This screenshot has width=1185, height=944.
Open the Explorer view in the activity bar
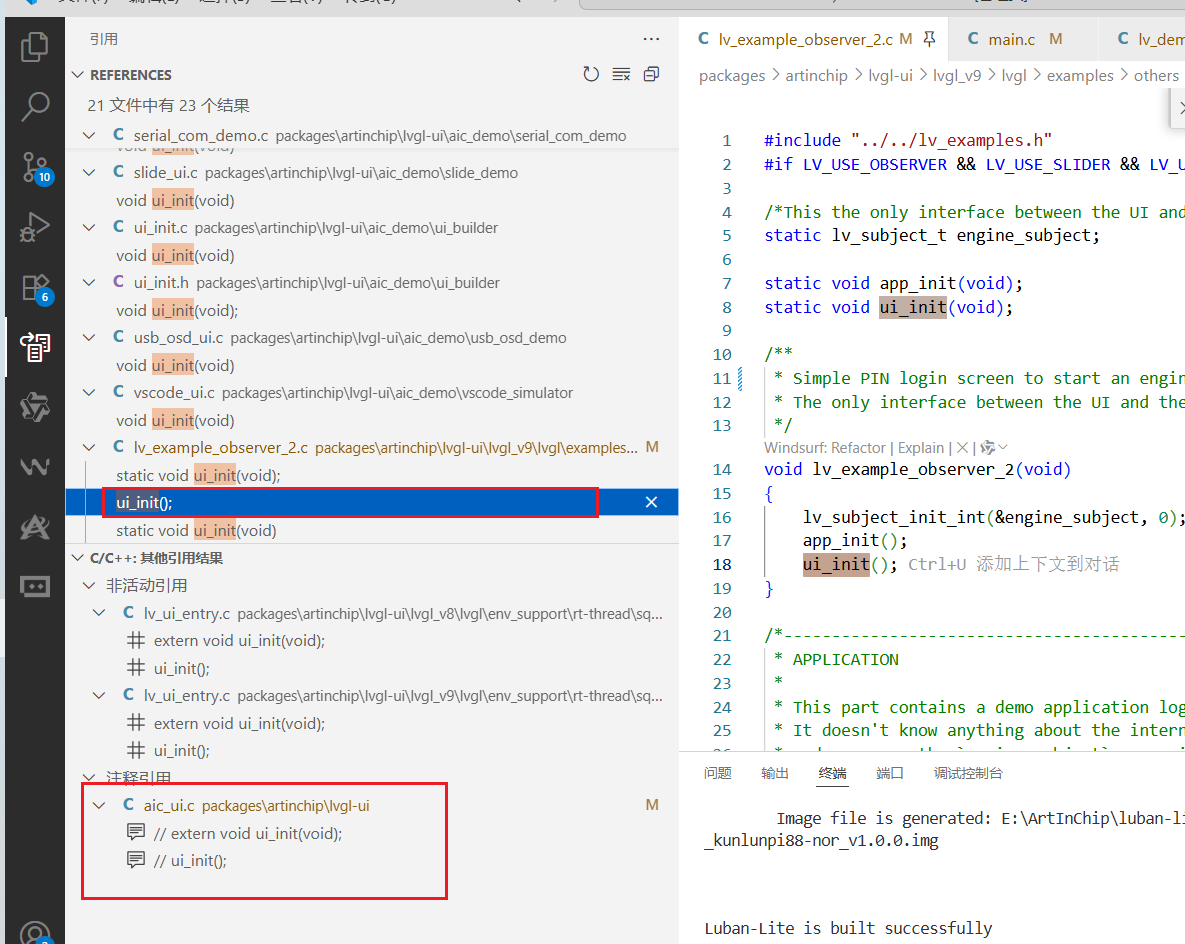35,47
